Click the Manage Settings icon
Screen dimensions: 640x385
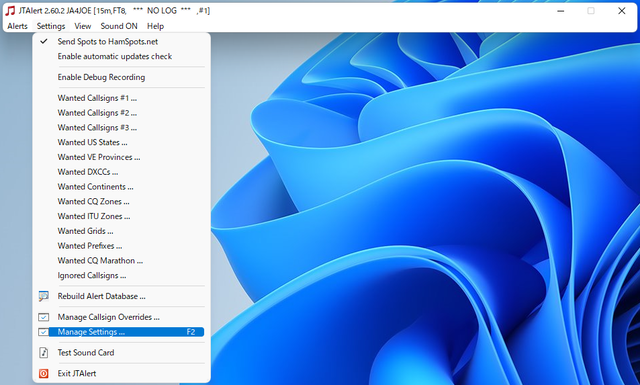(x=44, y=332)
